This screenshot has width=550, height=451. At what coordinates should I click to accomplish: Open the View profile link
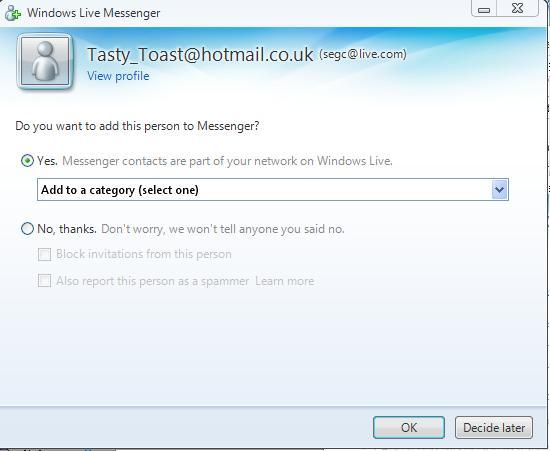click(118, 76)
